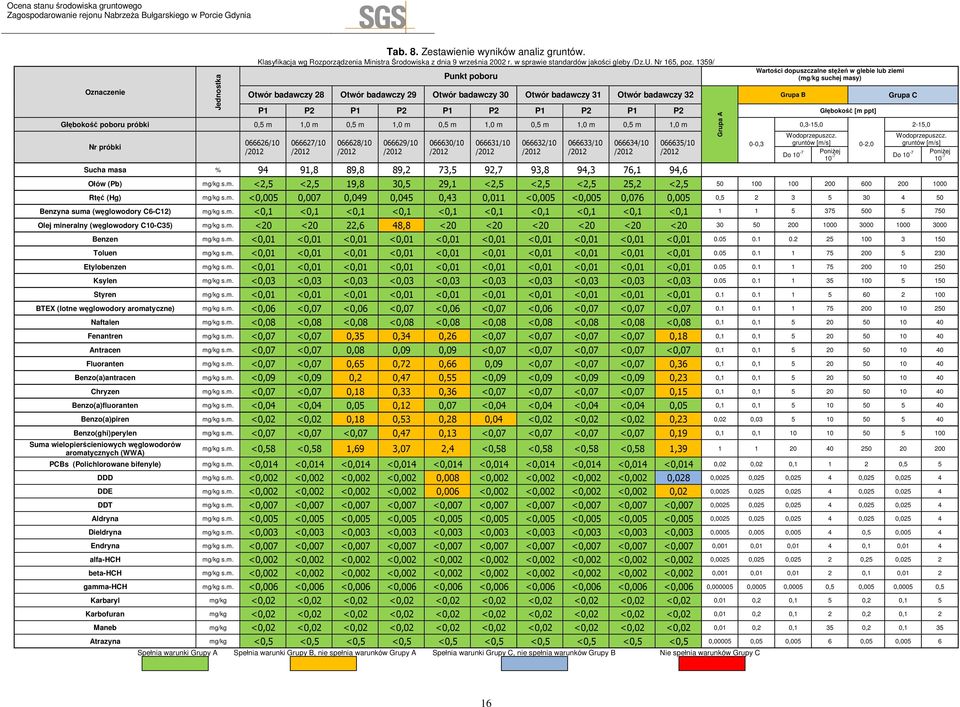Click the orange '0,55' Benzo(a)antracen cell

point(447,378)
